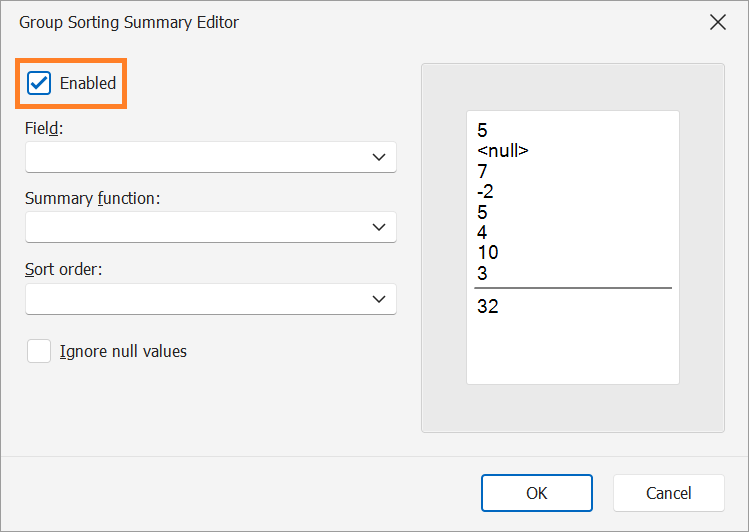Click the Enabled label text
Viewport: 749px width, 532px height.
pyautogui.click(x=88, y=83)
